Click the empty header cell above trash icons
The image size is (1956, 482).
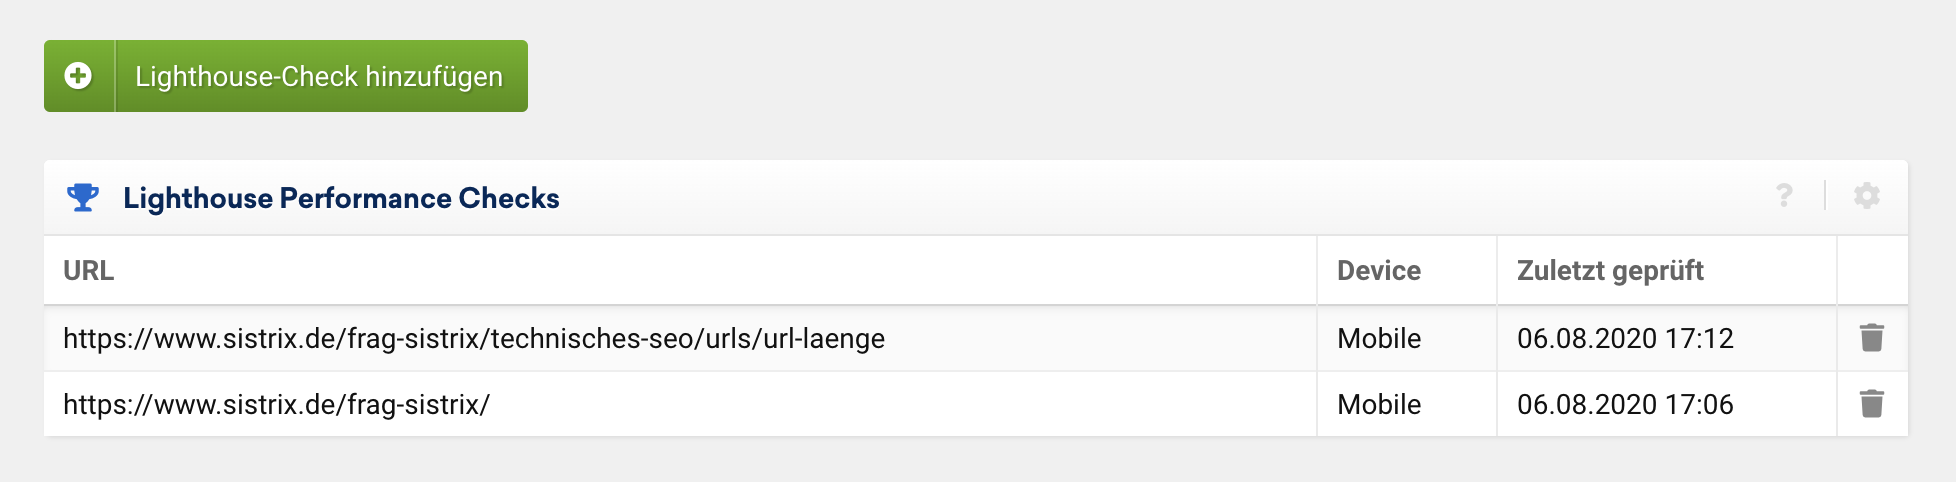pos(1872,271)
